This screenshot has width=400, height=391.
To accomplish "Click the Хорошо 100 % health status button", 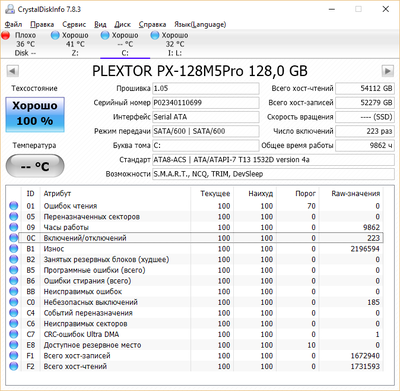I will (35, 115).
